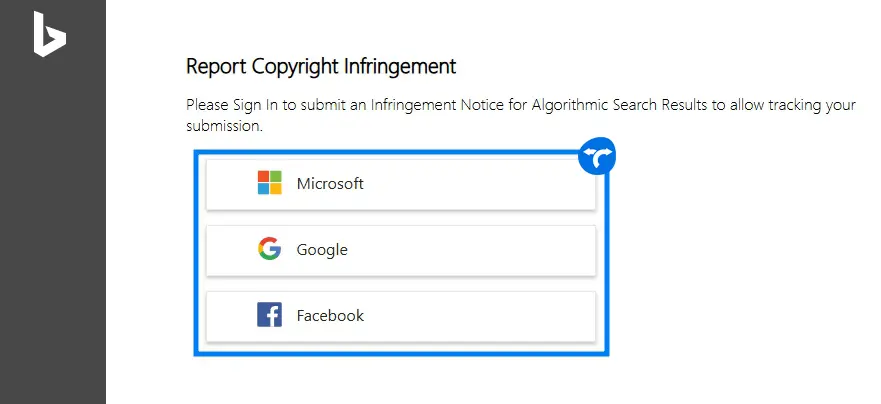Screen dimensions: 881x404
Task: Select the Facebook sign-in button
Action: click(400, 316)
